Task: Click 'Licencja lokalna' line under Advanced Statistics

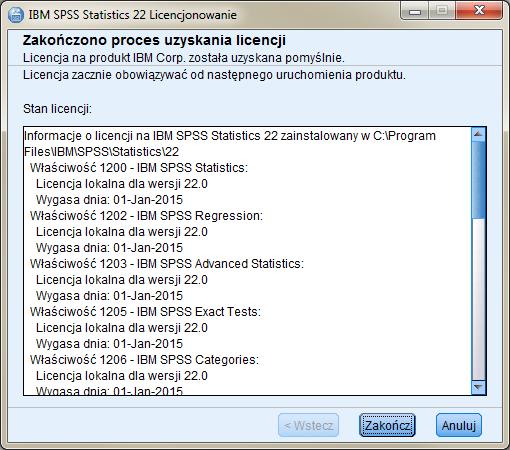Action: (x=122, y=280)
